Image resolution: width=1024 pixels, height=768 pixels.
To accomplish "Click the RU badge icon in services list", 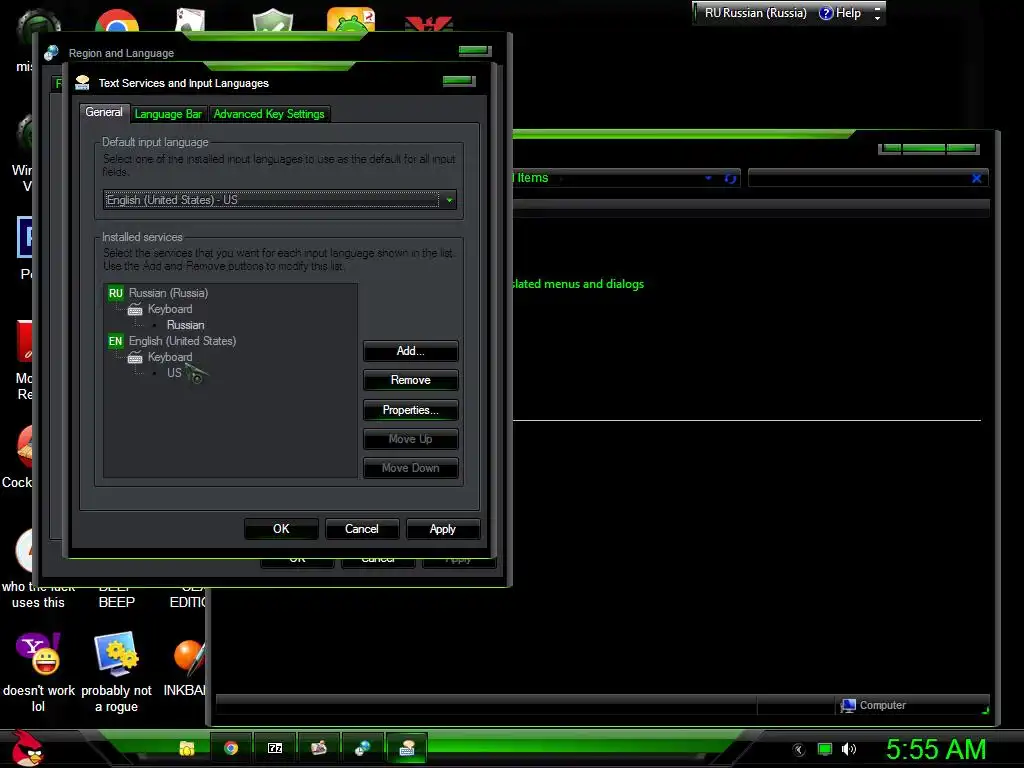I will click(116, 293).
